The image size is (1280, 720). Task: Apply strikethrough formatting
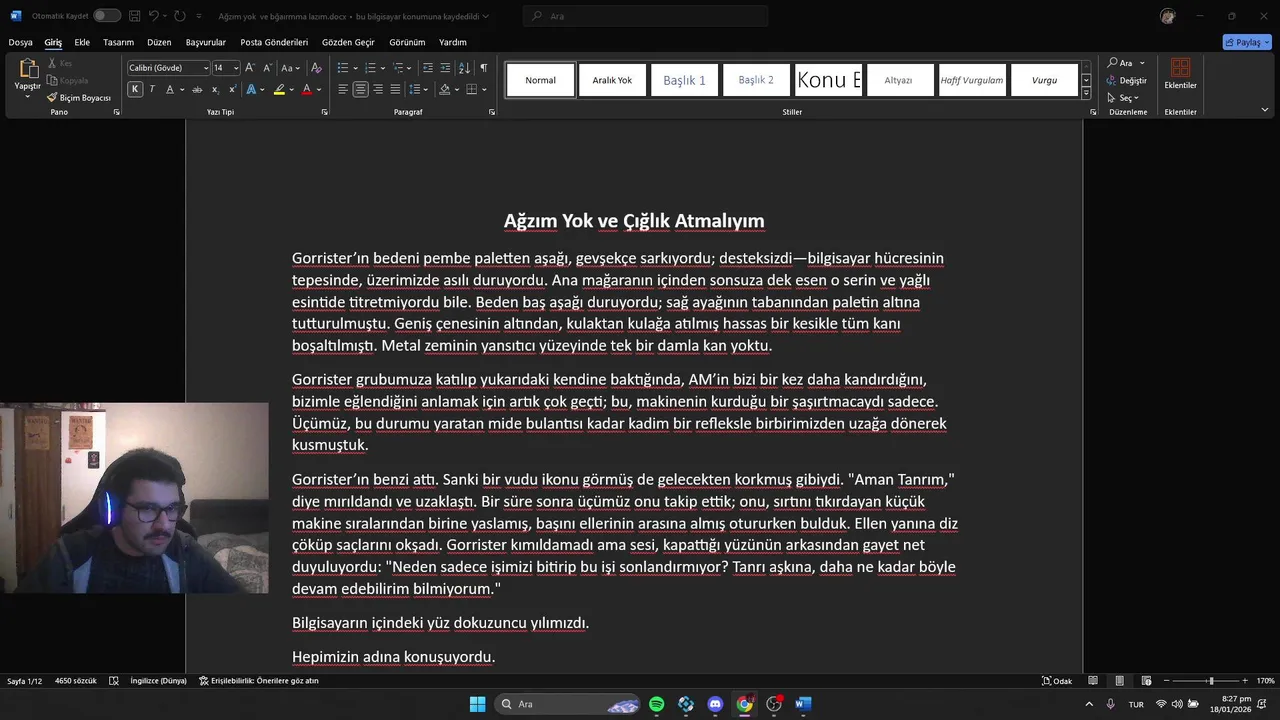coord(197,89)
